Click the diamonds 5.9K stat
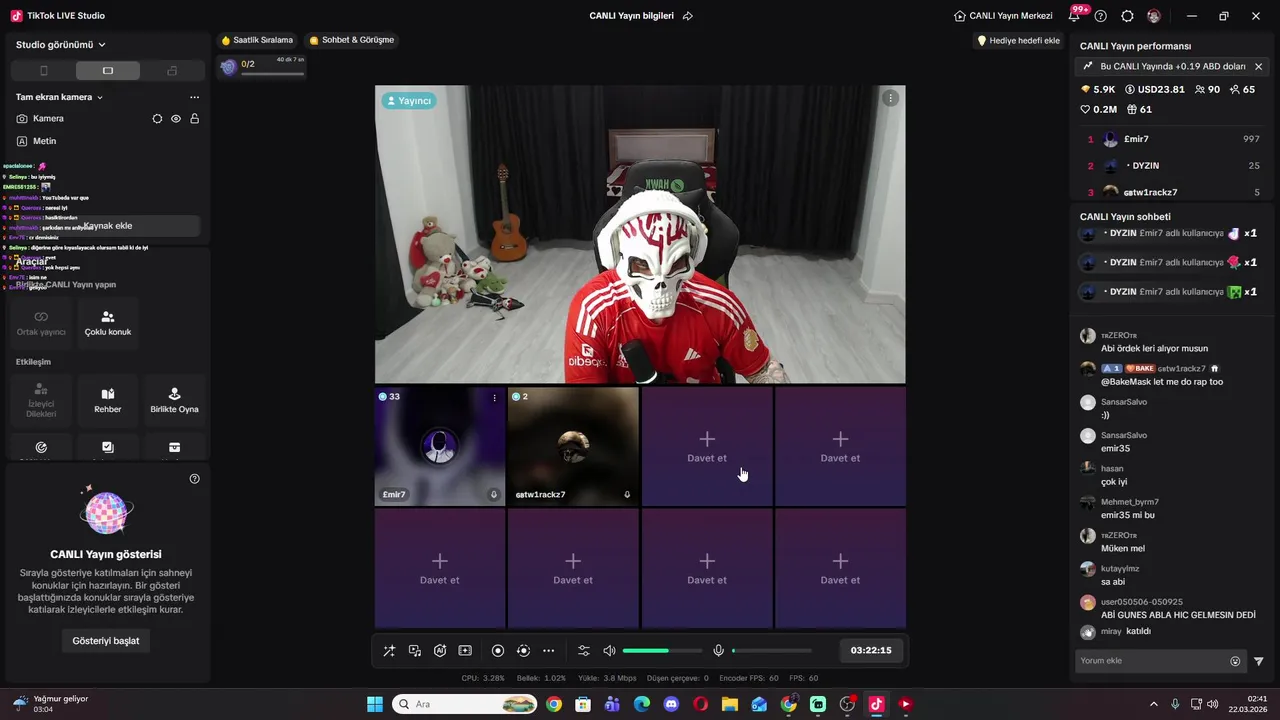Screen dimensions: 1280x720 click(x=1097, y=89)
